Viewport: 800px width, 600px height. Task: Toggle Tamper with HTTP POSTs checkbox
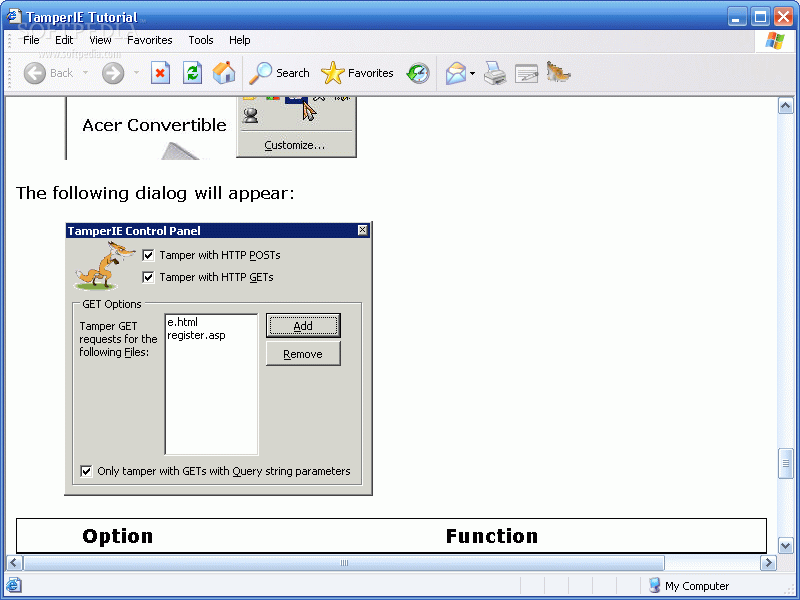coord(148,255)
